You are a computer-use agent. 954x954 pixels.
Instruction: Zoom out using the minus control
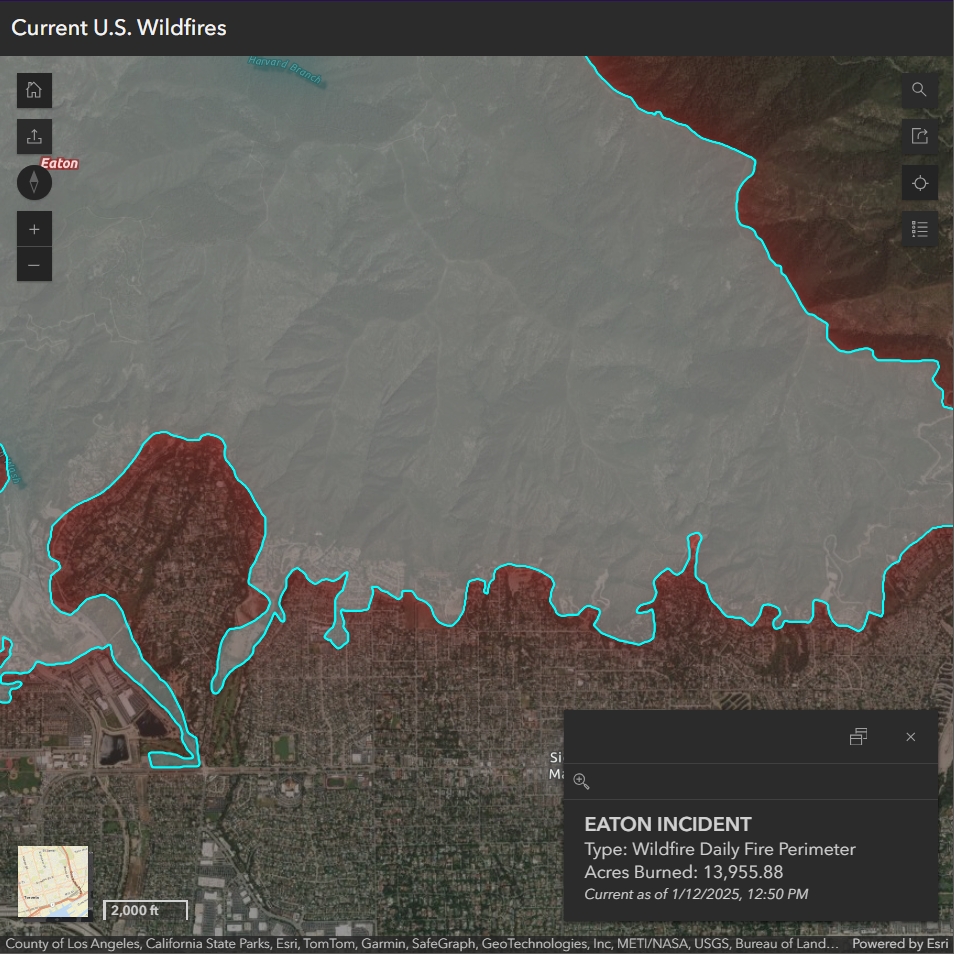34,264
